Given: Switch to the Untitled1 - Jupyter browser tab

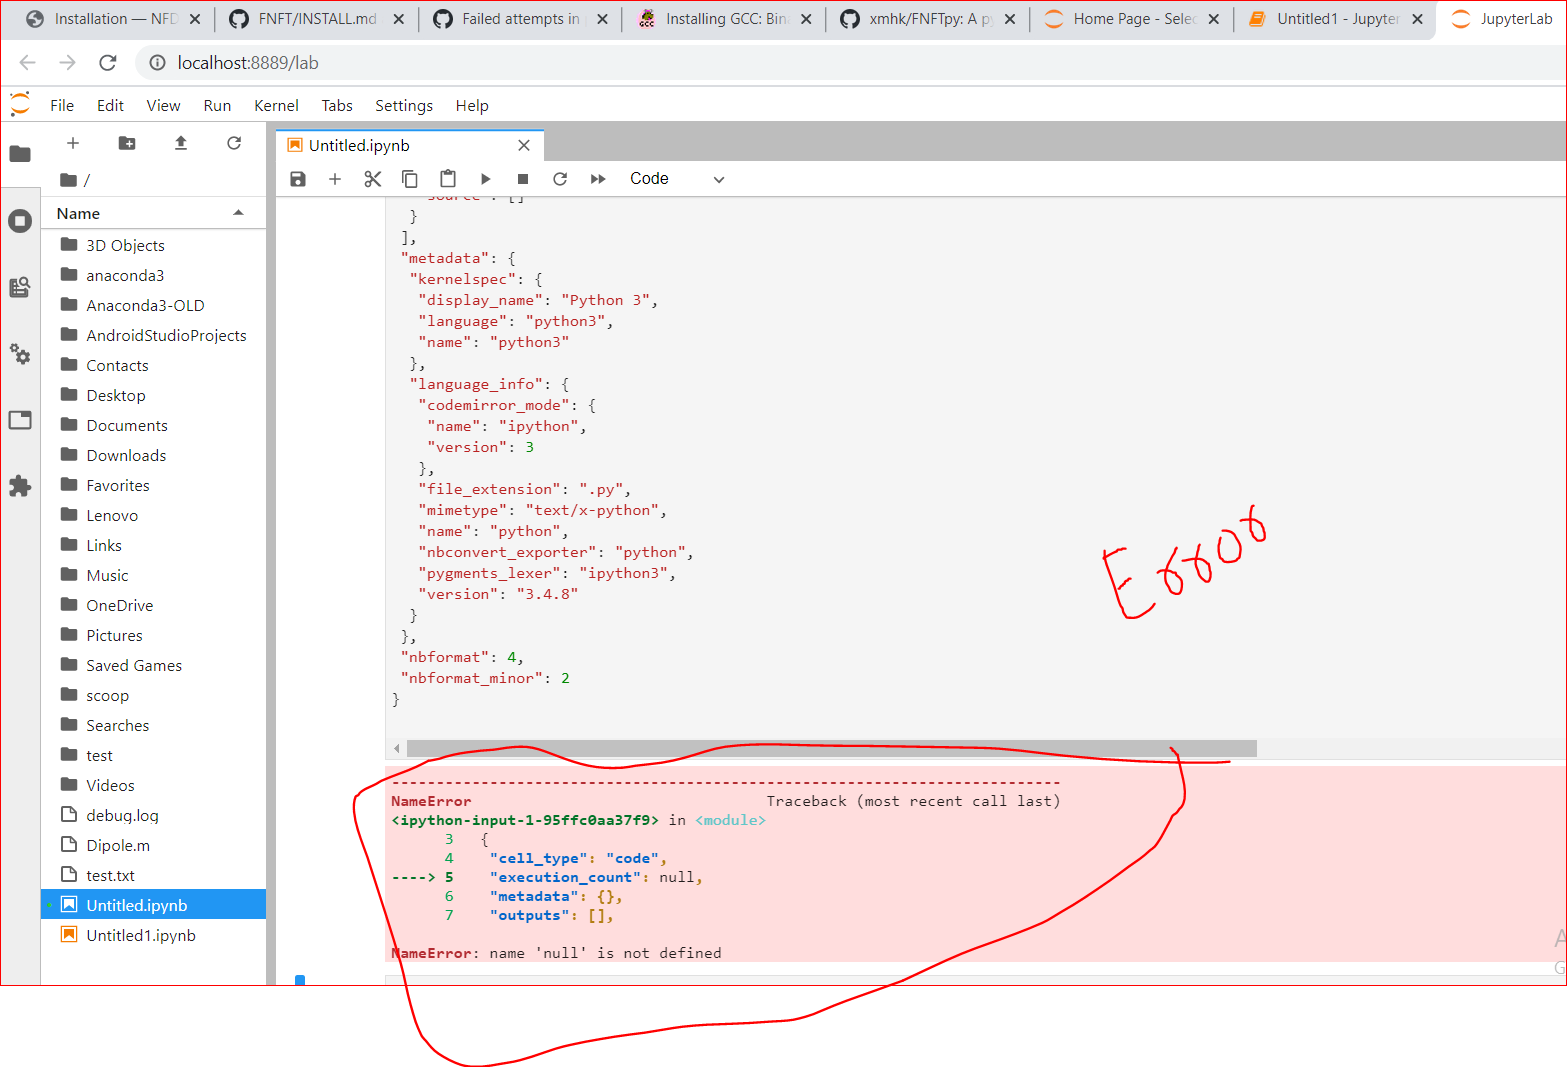Looking at the screenshot, I should 1330,18.
